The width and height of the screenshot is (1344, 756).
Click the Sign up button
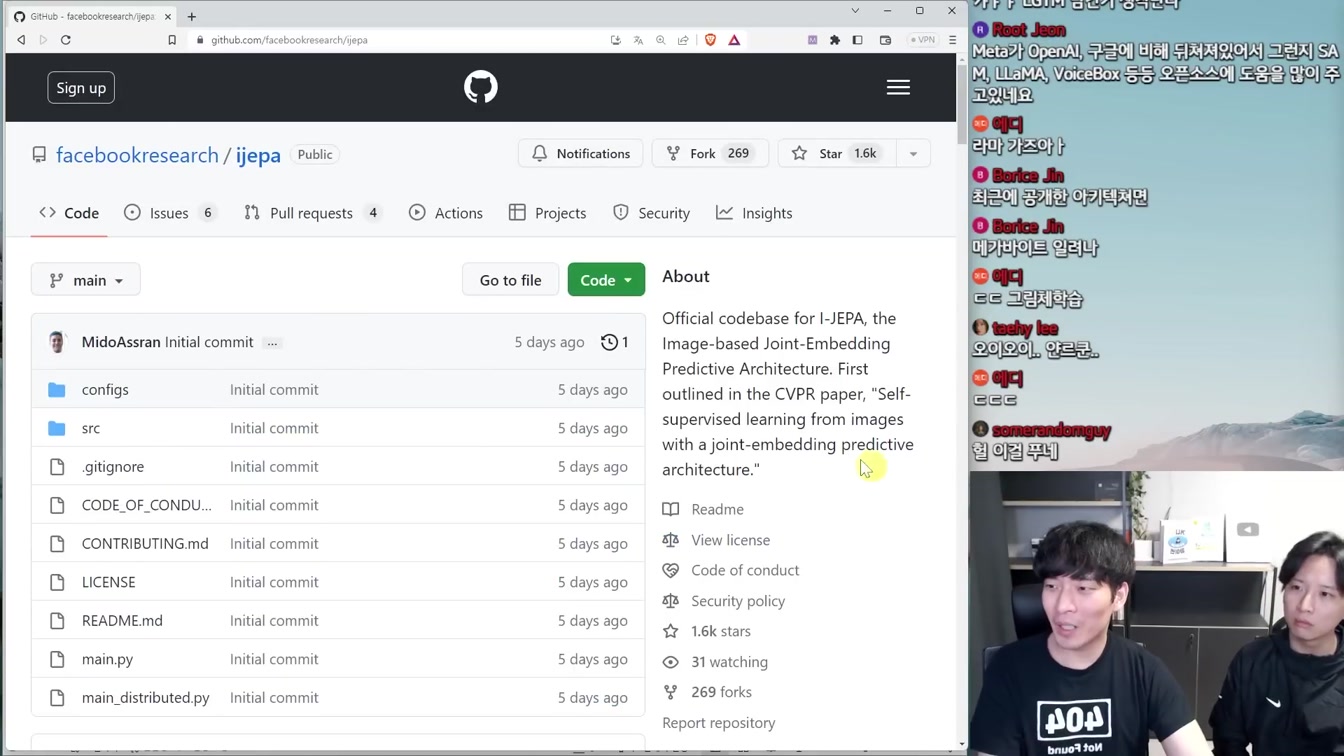[81, 88]
